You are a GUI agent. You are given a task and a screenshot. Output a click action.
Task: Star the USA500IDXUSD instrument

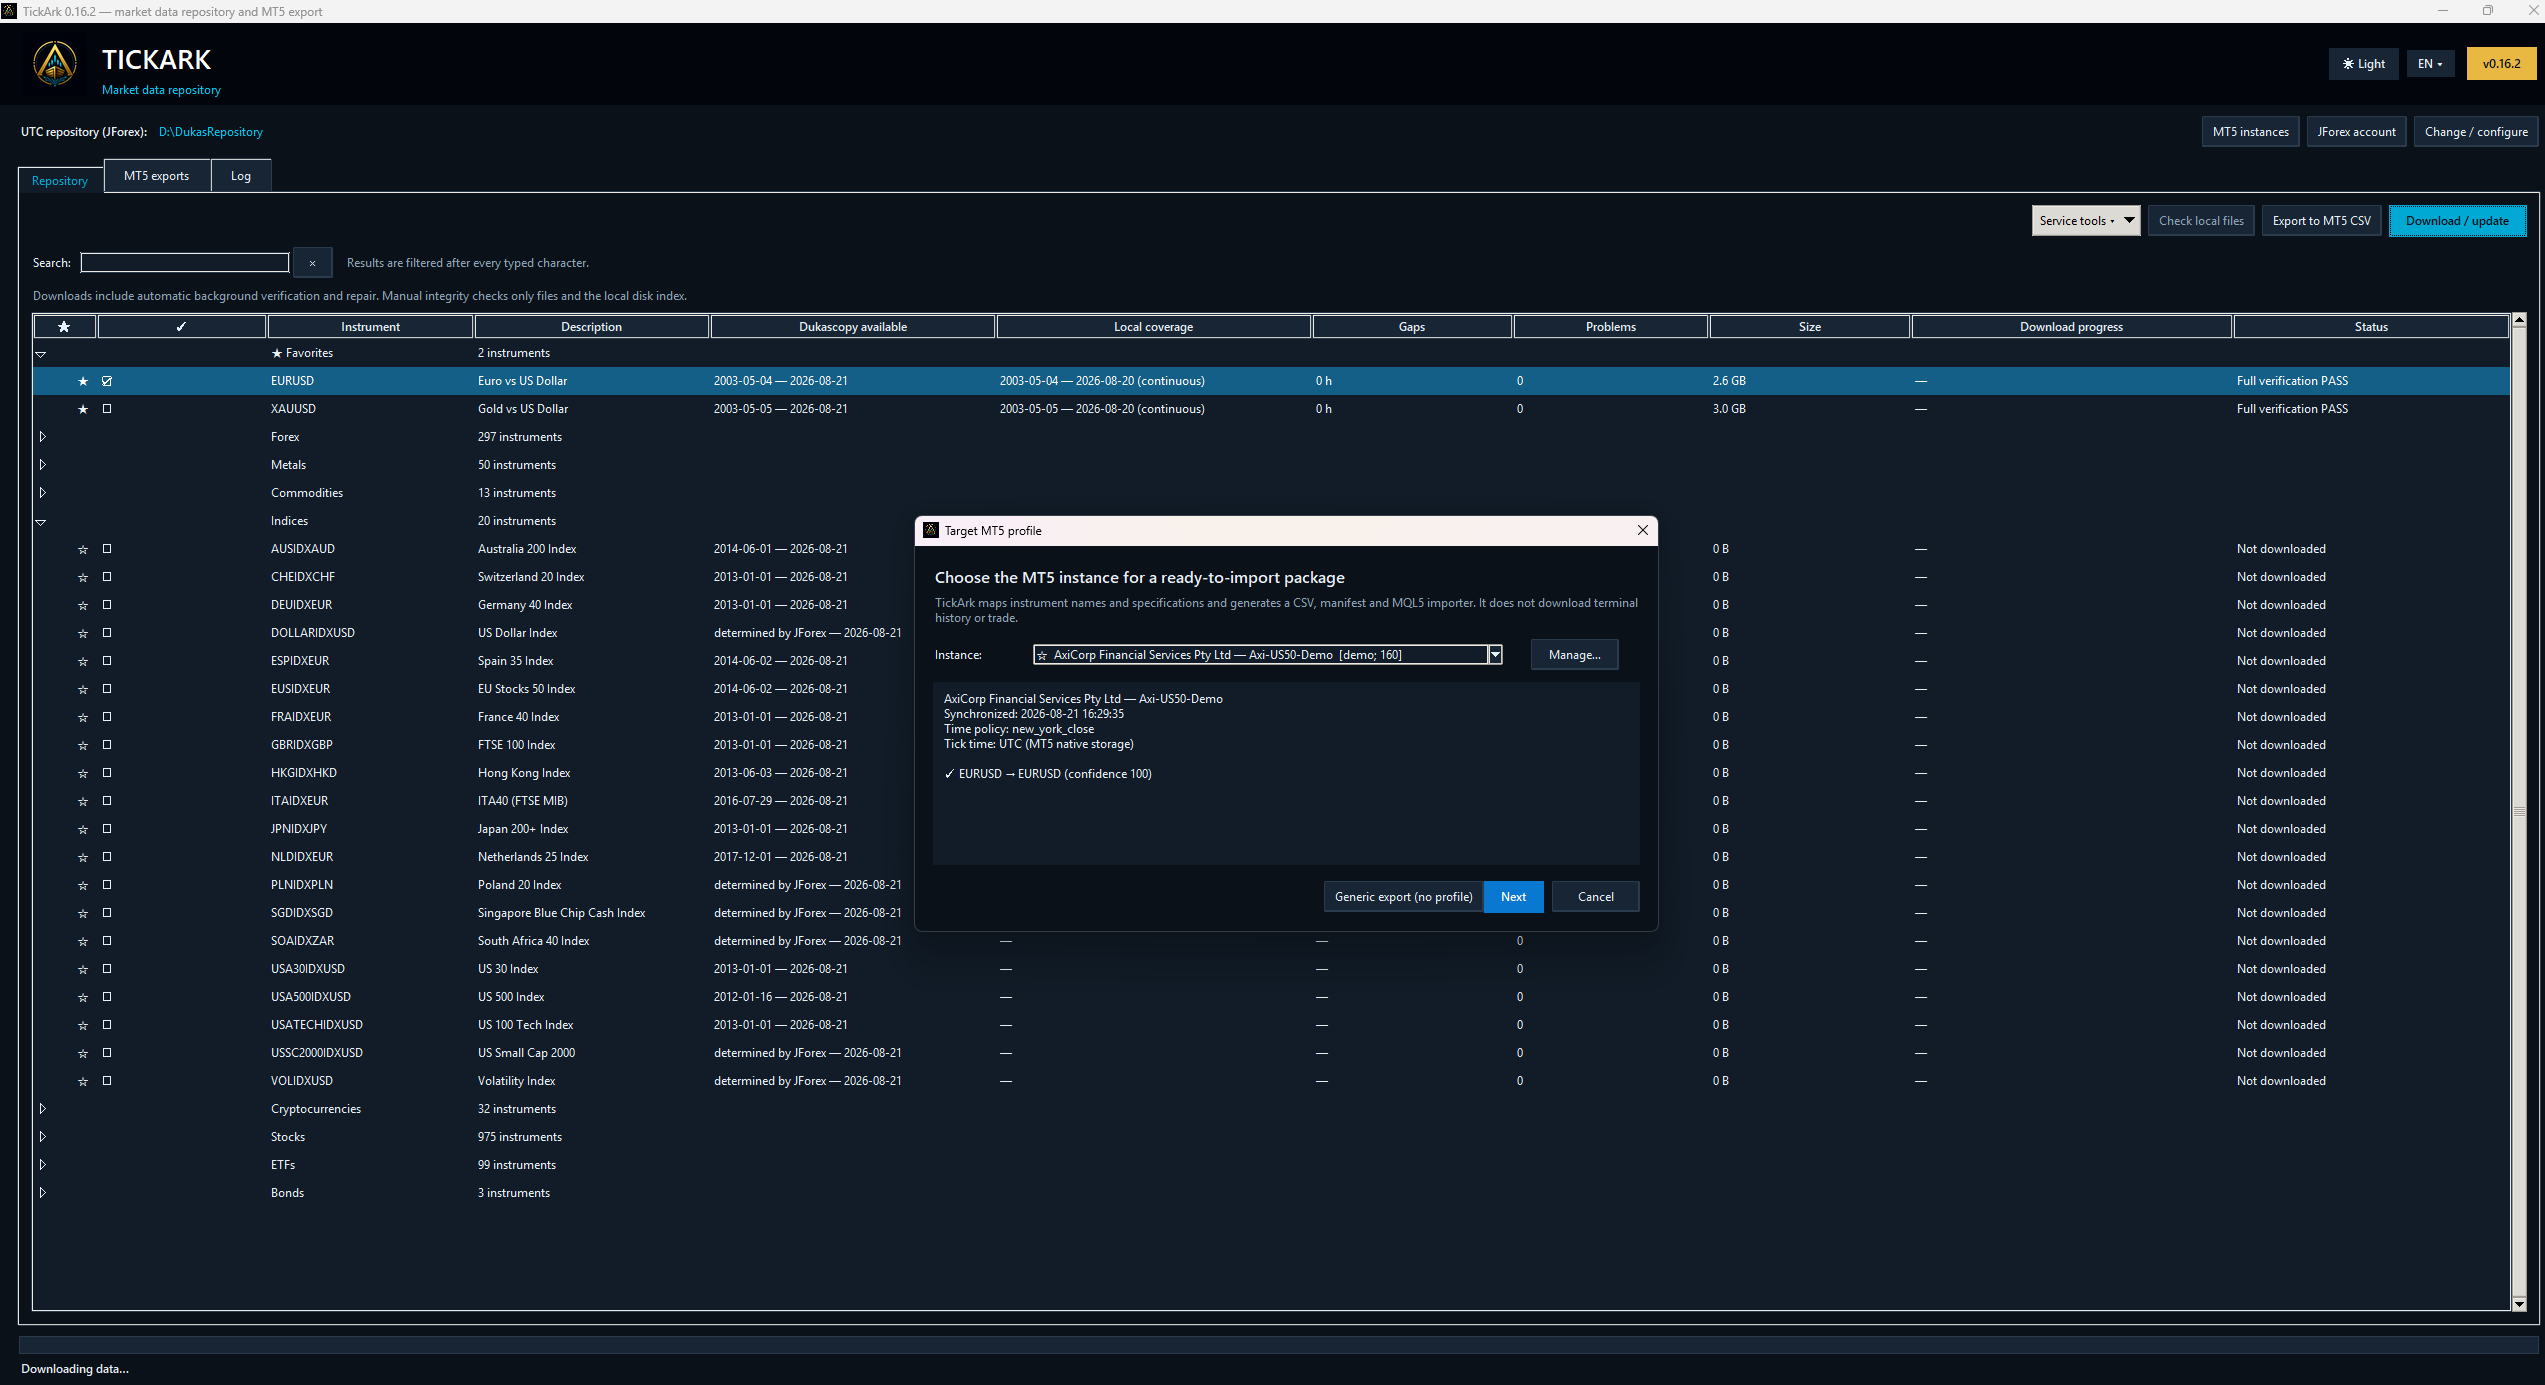[83, 997]
